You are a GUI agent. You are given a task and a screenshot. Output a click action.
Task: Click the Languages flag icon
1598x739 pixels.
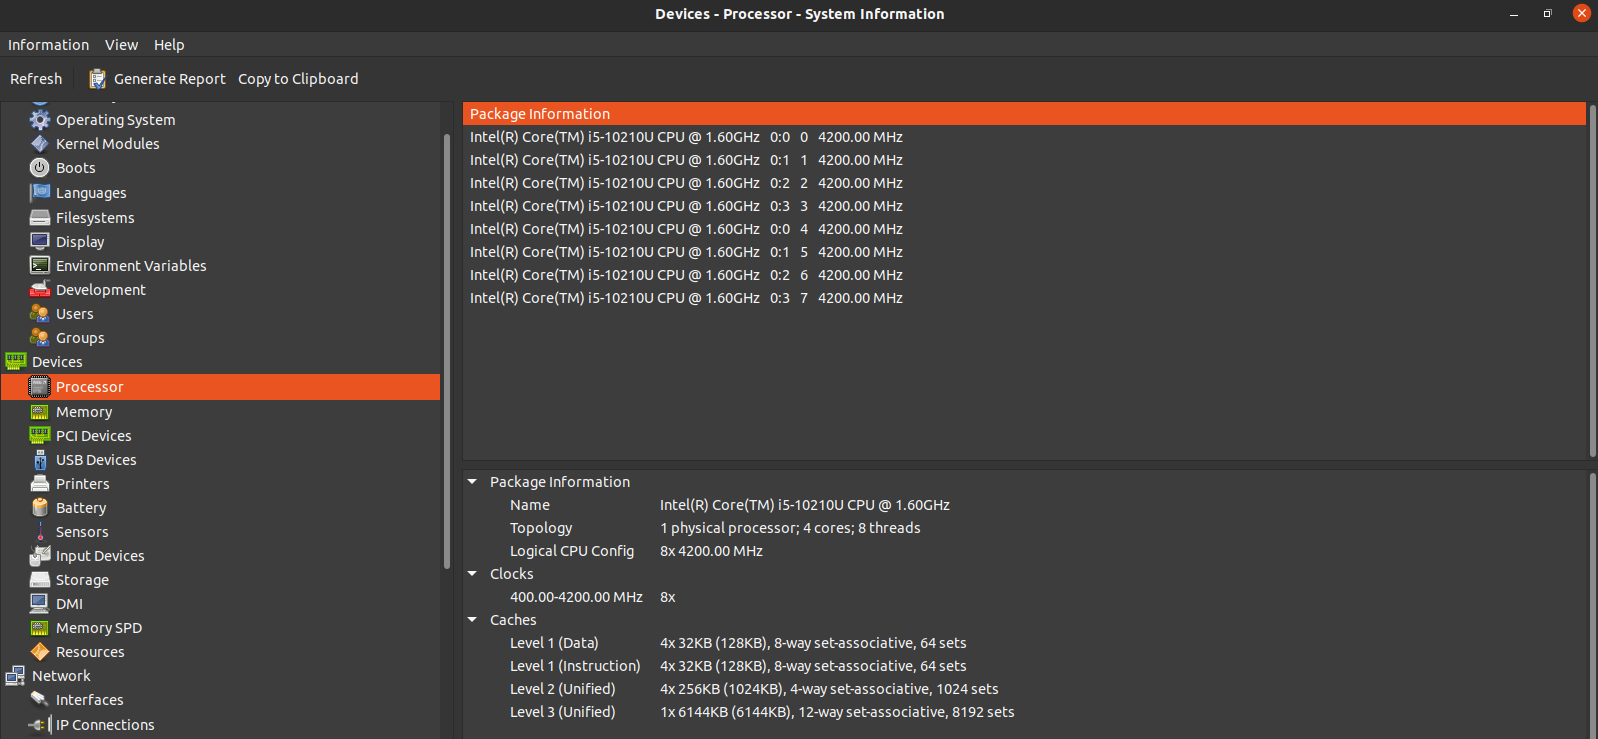coord(40,193)
